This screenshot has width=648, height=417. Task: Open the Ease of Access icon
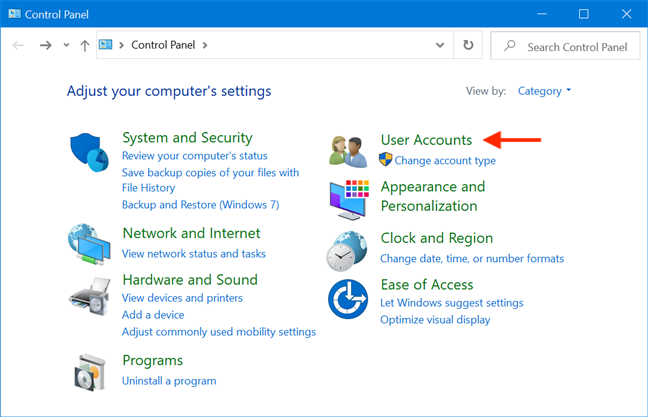pyautogui.click(x=348, y=299)
